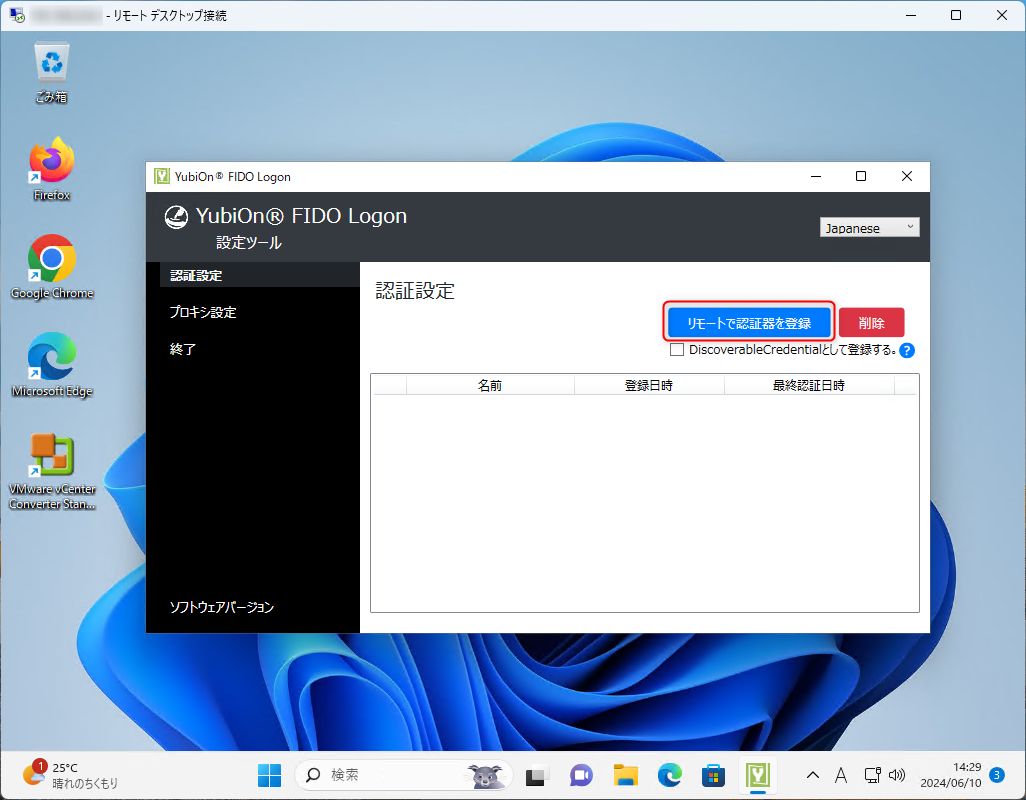Open Microsoft Store from the taskbar
This screenshot has height=800, width=1026.
pyautogui.click(x=713, y=776)
